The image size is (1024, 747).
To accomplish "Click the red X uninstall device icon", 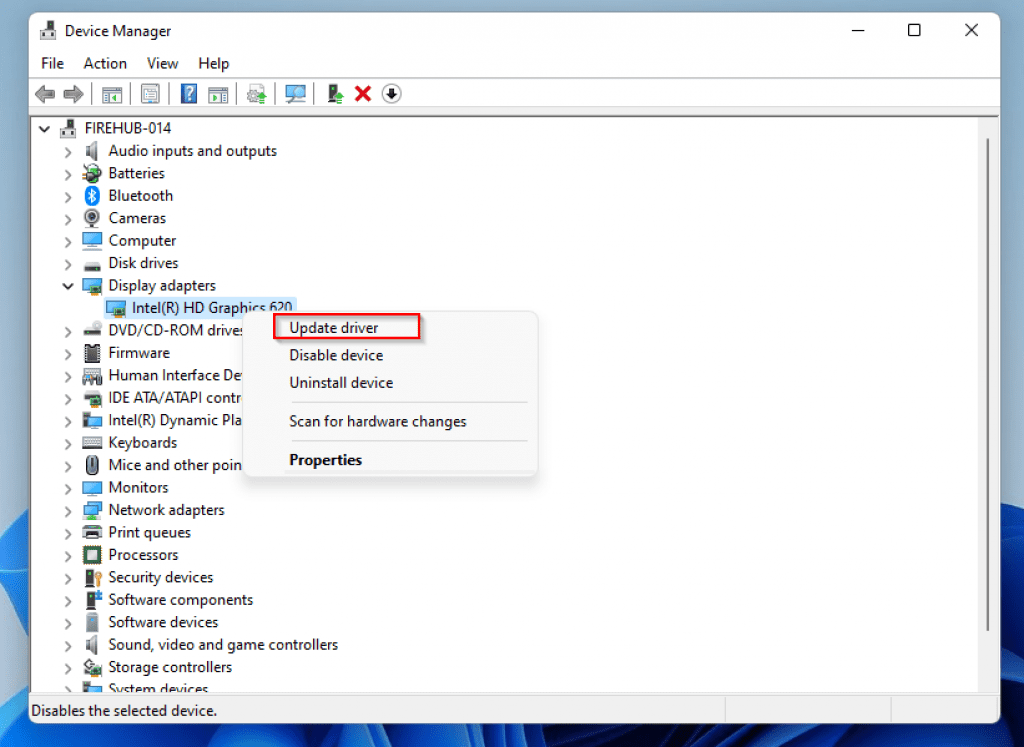I will [x=363, y=94].
